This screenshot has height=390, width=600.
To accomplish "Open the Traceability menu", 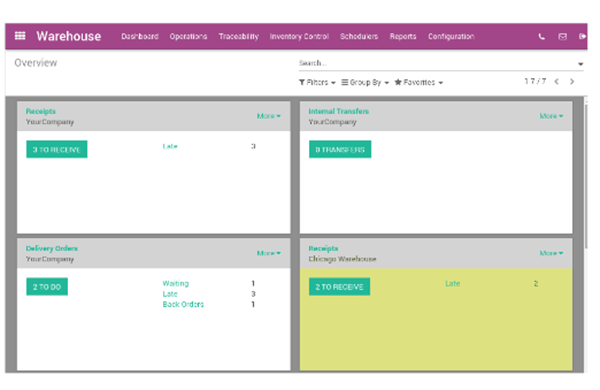I will (x=238, y=36).
